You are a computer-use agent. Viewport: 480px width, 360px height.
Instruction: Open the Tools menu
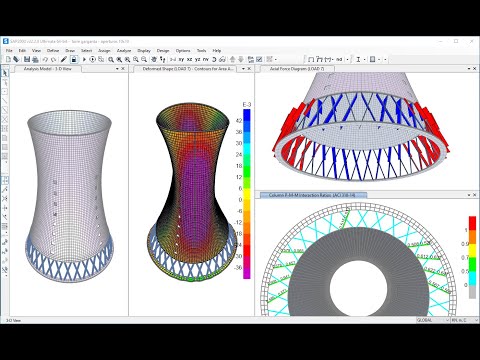point(201,51)
